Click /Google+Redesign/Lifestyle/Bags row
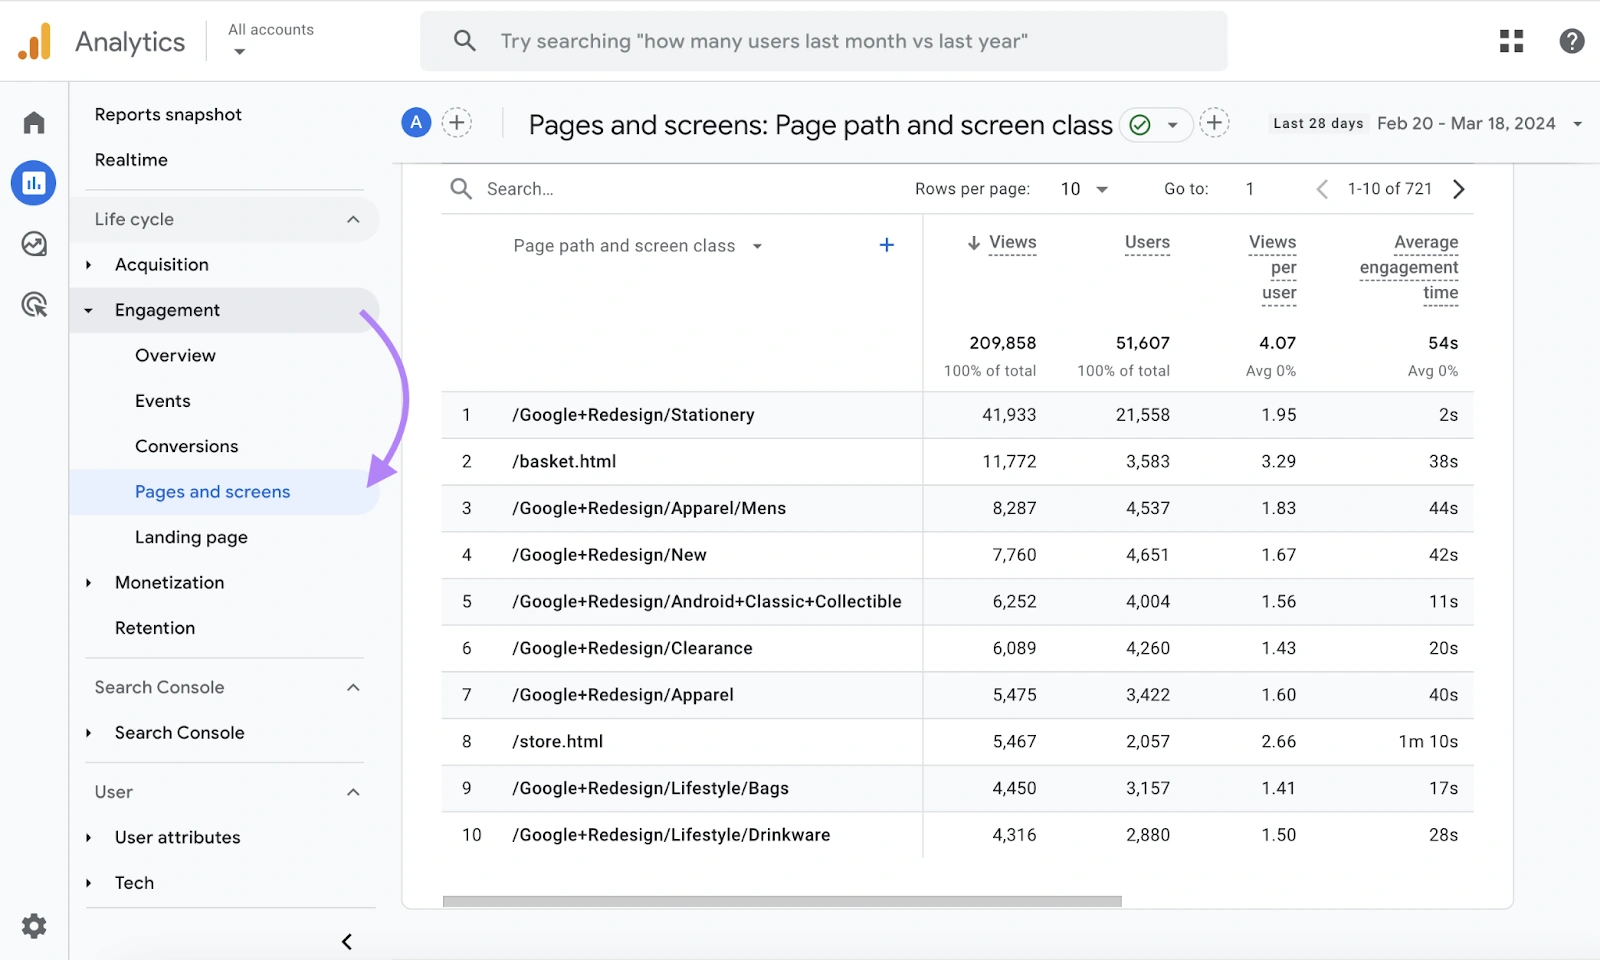Viewport: 1600px width, 960px height. (957, 788)
